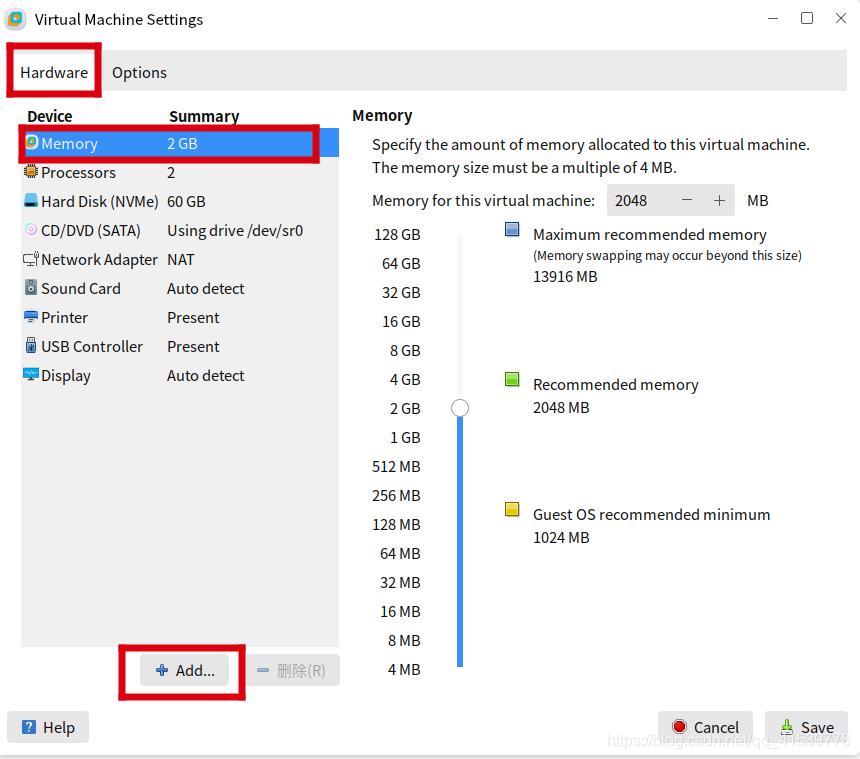Click the VMware logo in the title bar
Screen dimensions: 860x759
pyautogui.click(x=15, y=19)
